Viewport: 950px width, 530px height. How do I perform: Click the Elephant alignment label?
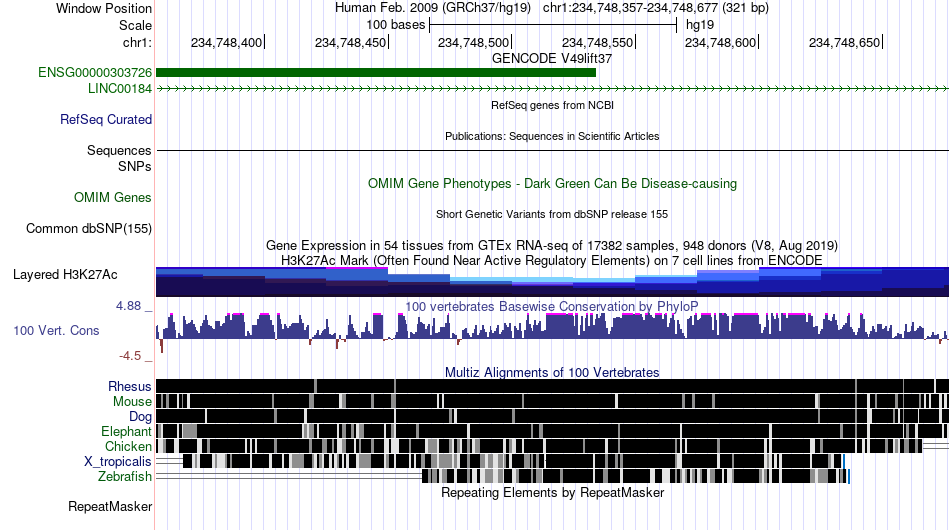tap(126, 431)
